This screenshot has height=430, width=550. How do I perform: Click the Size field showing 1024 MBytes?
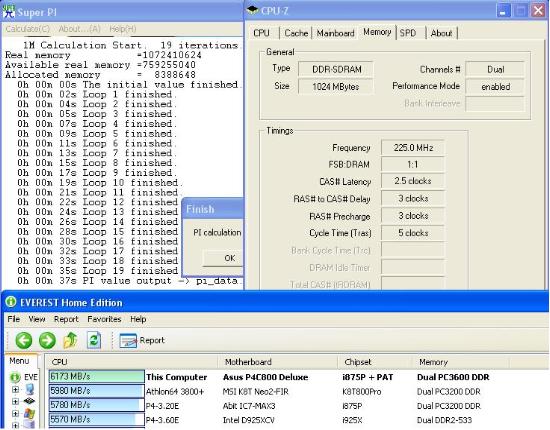(x=336, y=86)
